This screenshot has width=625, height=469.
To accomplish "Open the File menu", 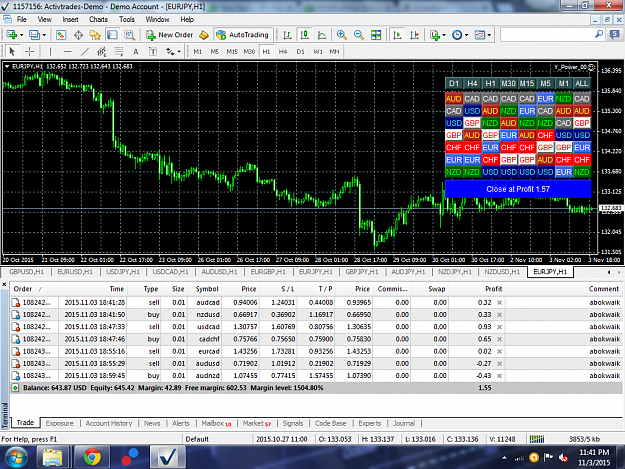I will coord(22,19).
